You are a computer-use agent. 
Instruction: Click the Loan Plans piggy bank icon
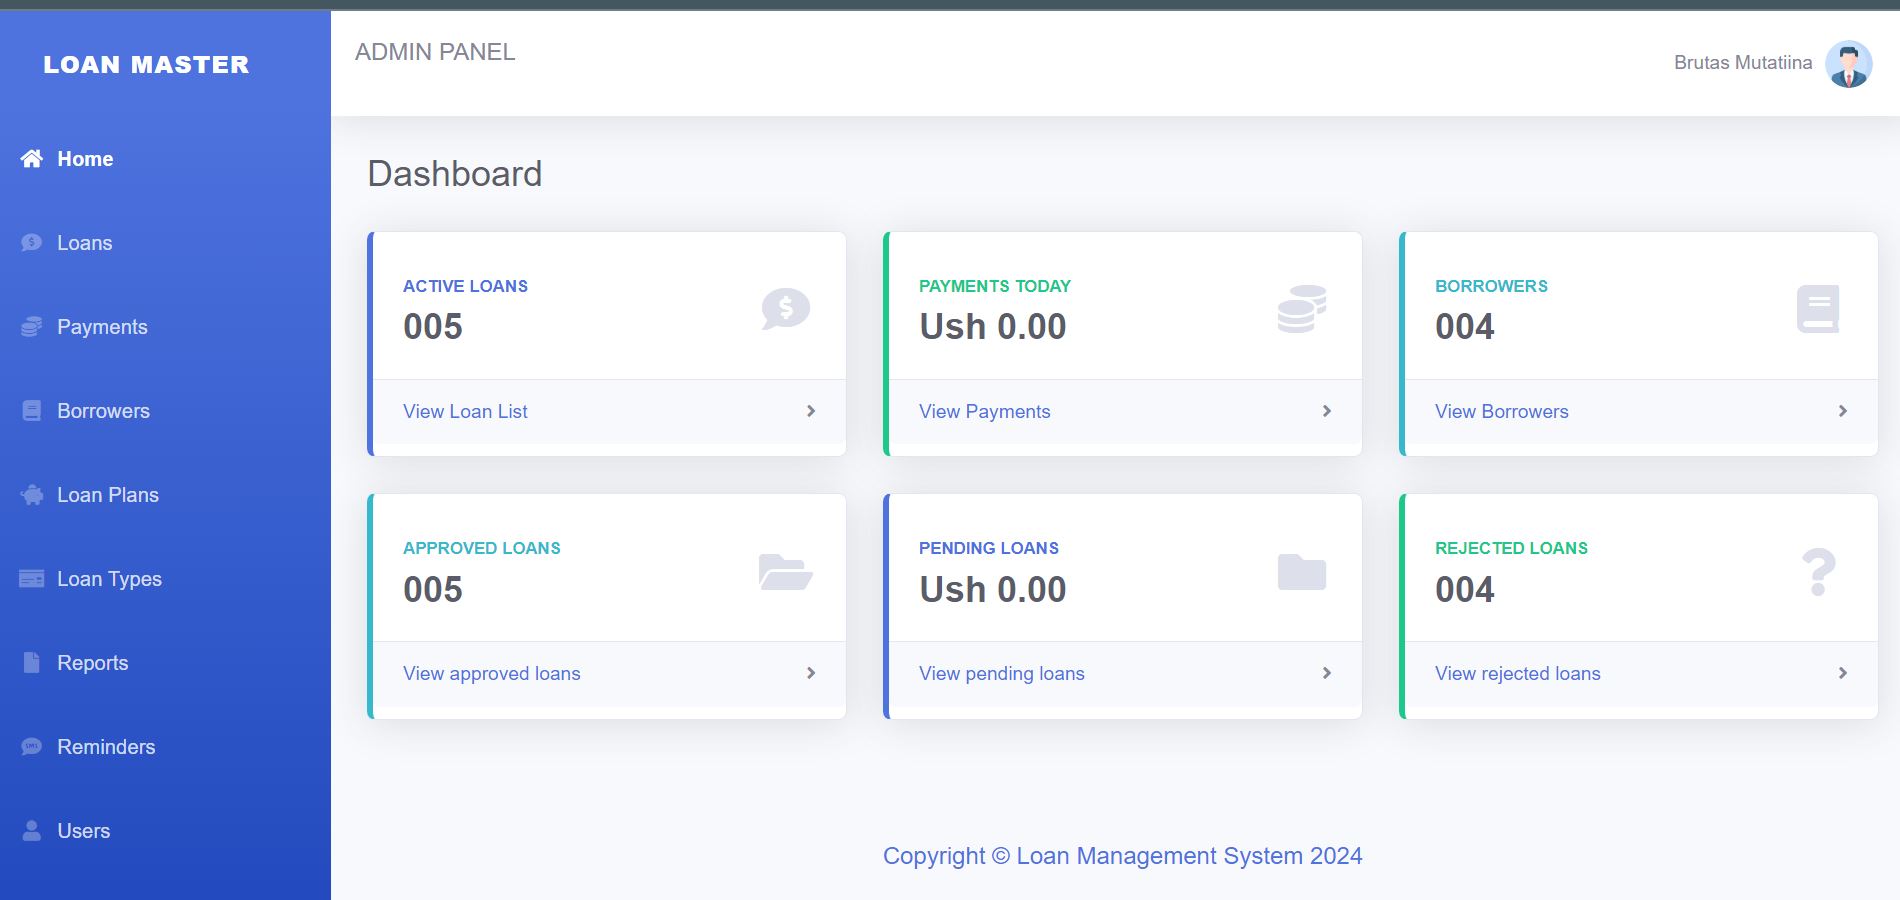[x=32, y=495]
